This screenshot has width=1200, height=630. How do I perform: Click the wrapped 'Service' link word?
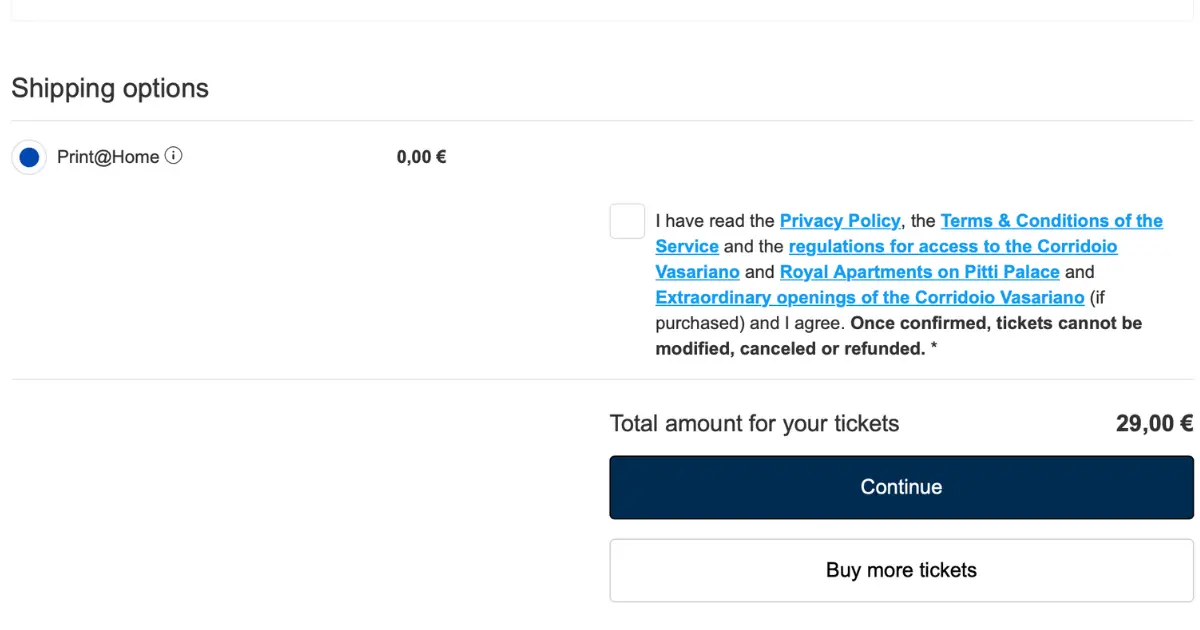point(687,246)
